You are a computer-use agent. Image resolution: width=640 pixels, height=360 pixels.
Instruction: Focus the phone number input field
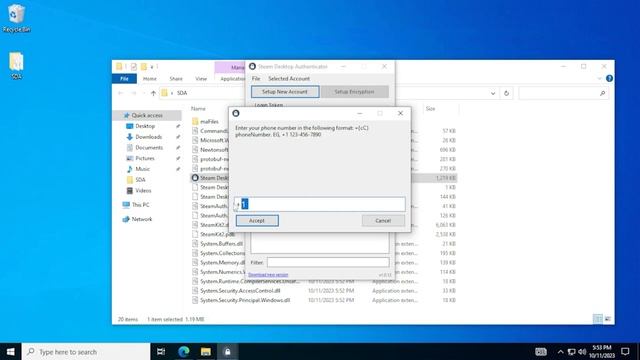(x=320, y=204)
